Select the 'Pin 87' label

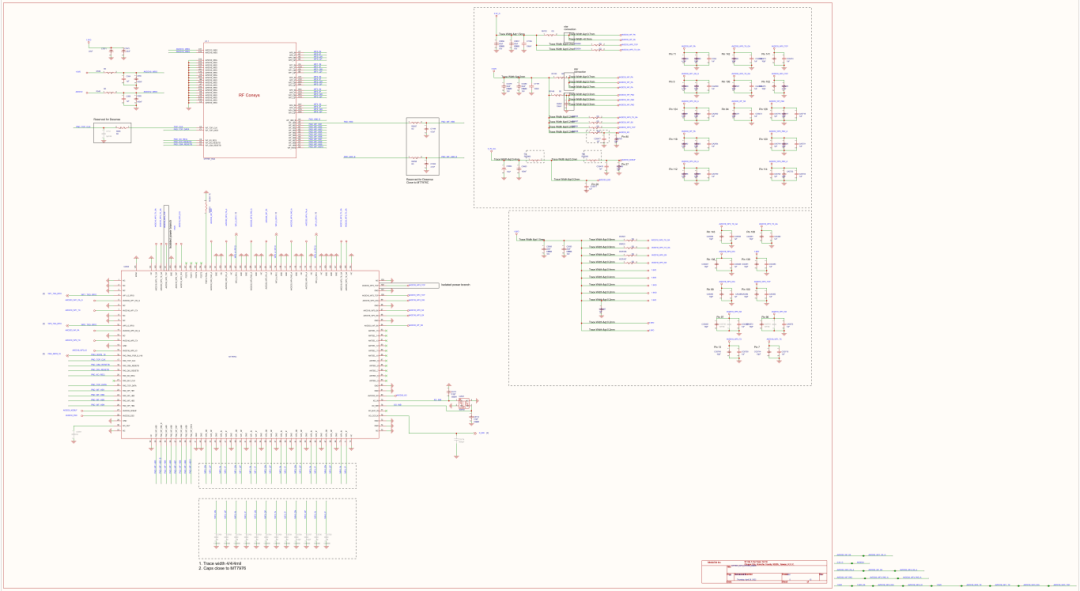tap(625, 164)
